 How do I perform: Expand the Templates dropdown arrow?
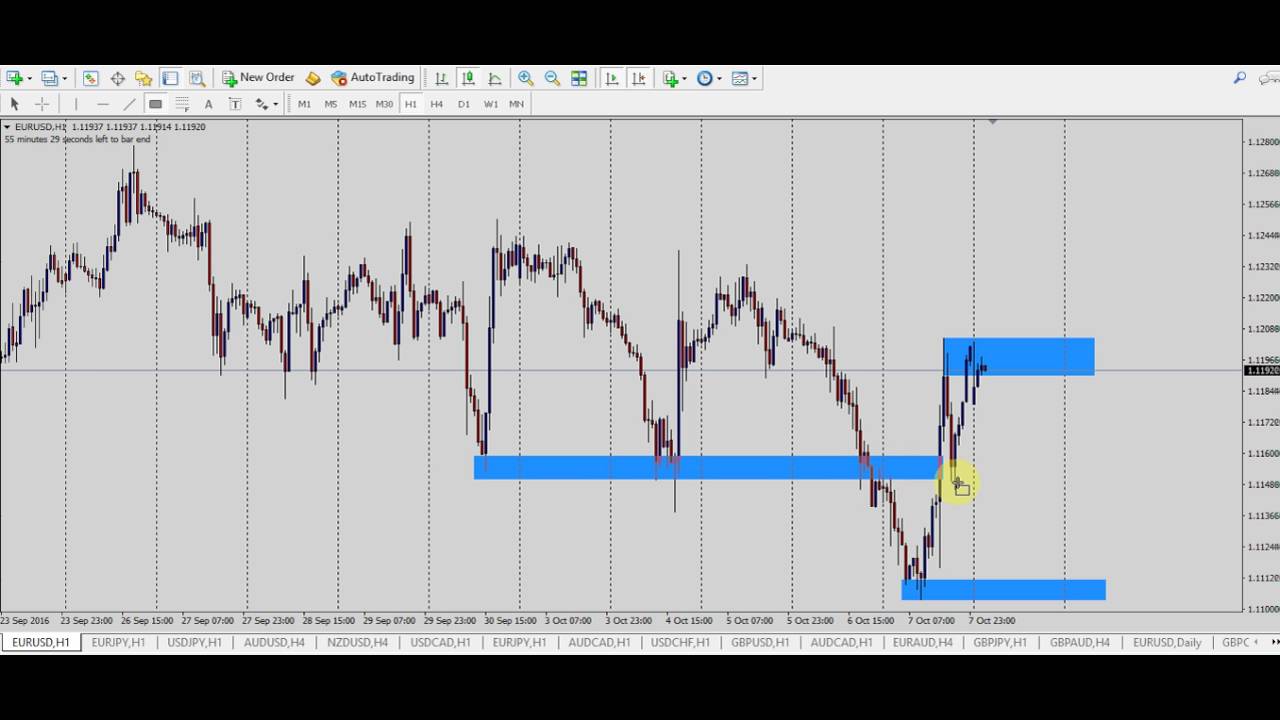[754, 78]
